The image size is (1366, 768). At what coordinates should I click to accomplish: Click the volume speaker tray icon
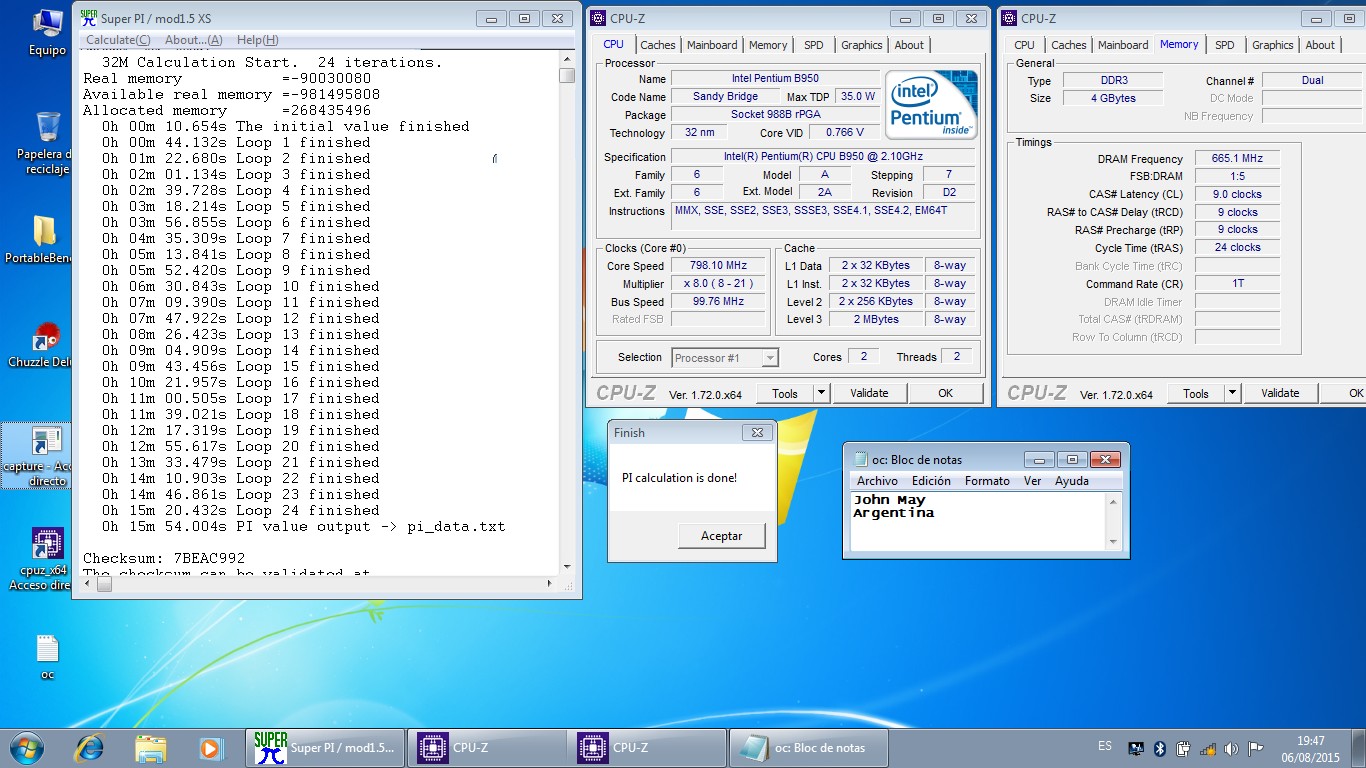pyautogui.click(x=1232, y=747)
